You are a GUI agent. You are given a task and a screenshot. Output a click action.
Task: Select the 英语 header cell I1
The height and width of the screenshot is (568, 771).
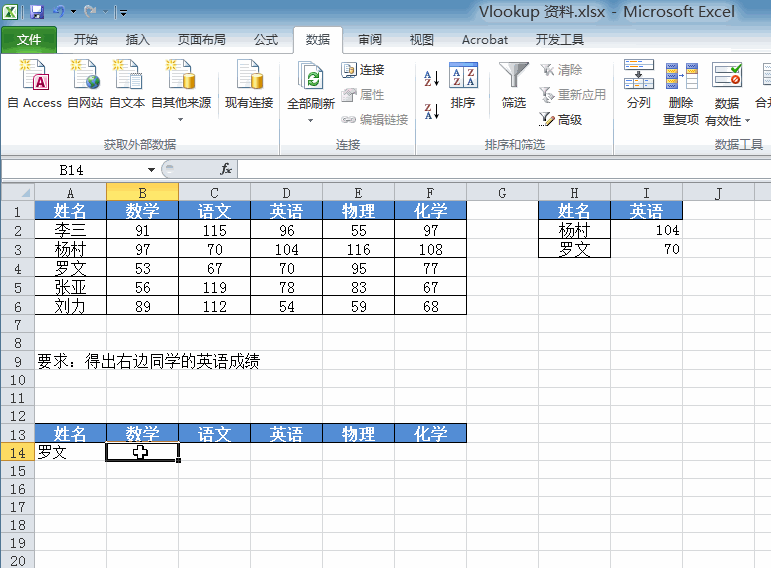[x=646, y=210]
